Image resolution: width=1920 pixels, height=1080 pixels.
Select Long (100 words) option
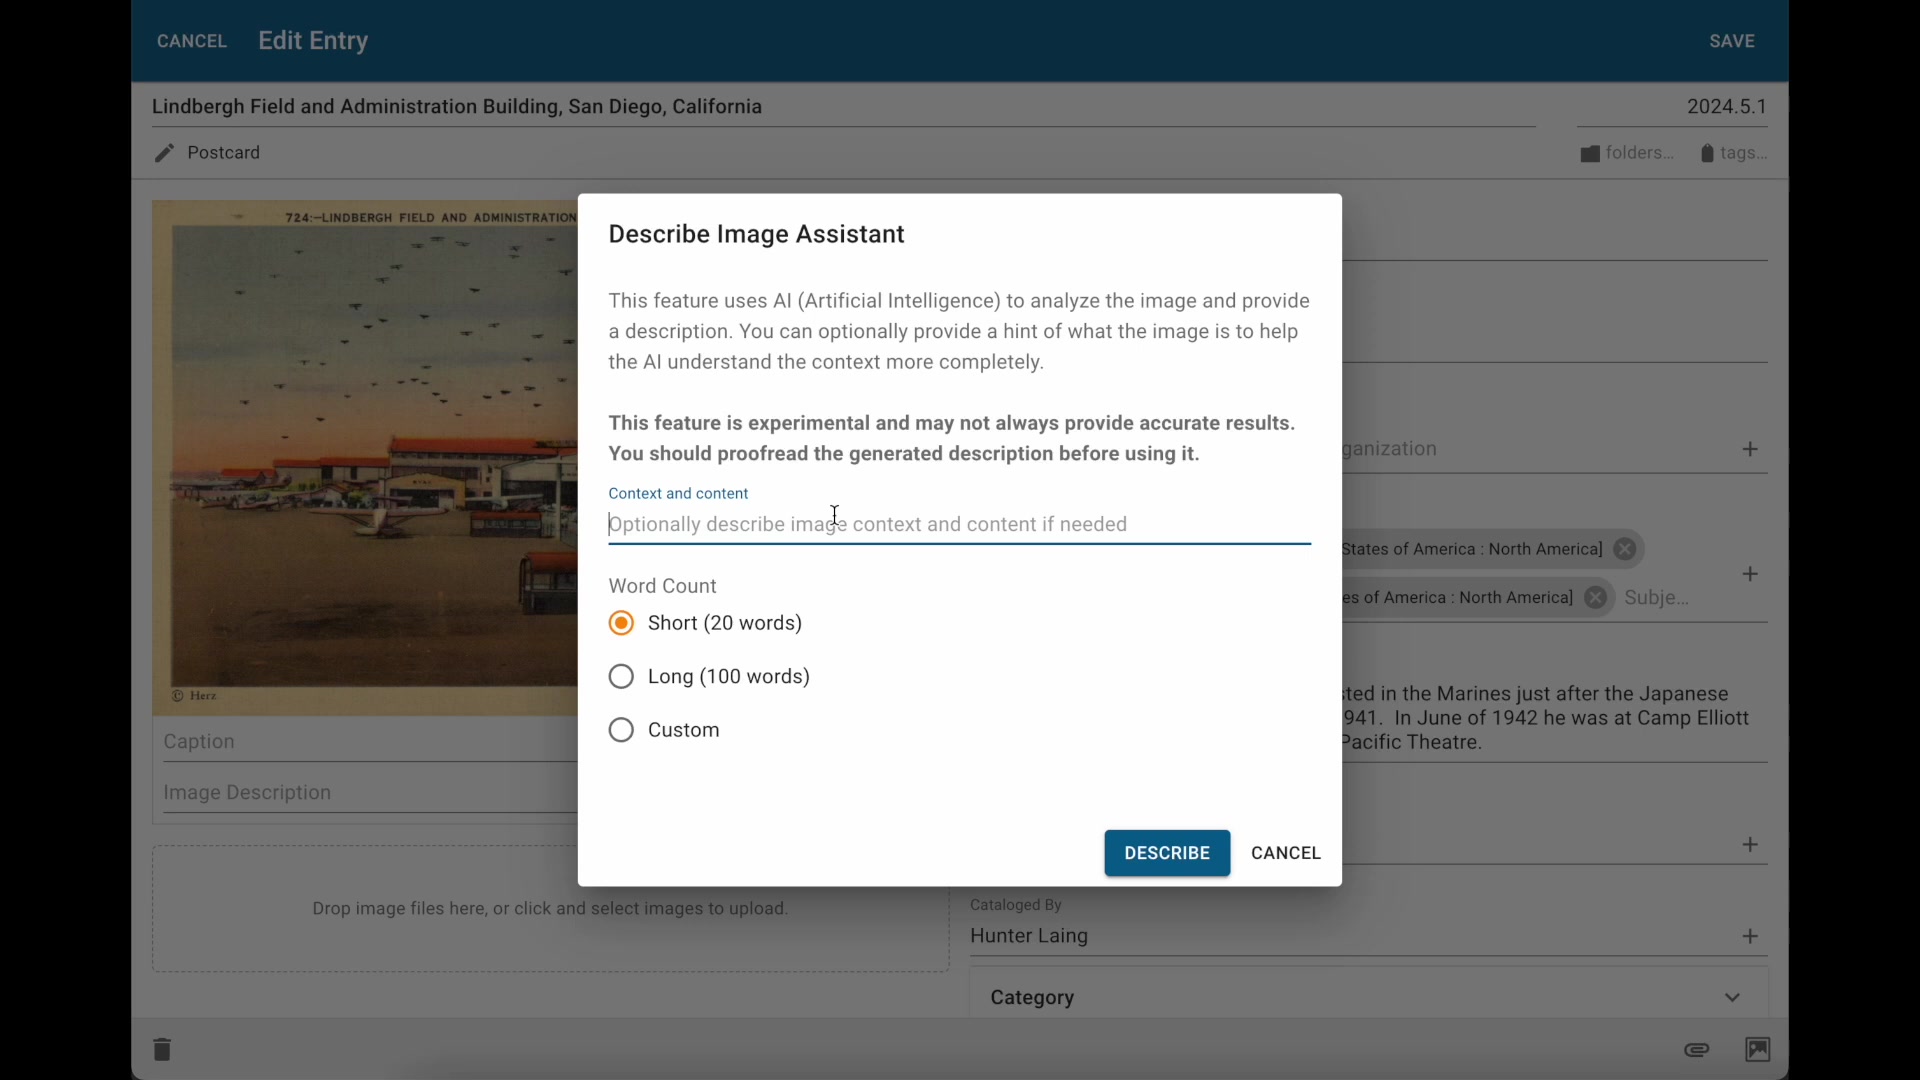pos(621,677)
